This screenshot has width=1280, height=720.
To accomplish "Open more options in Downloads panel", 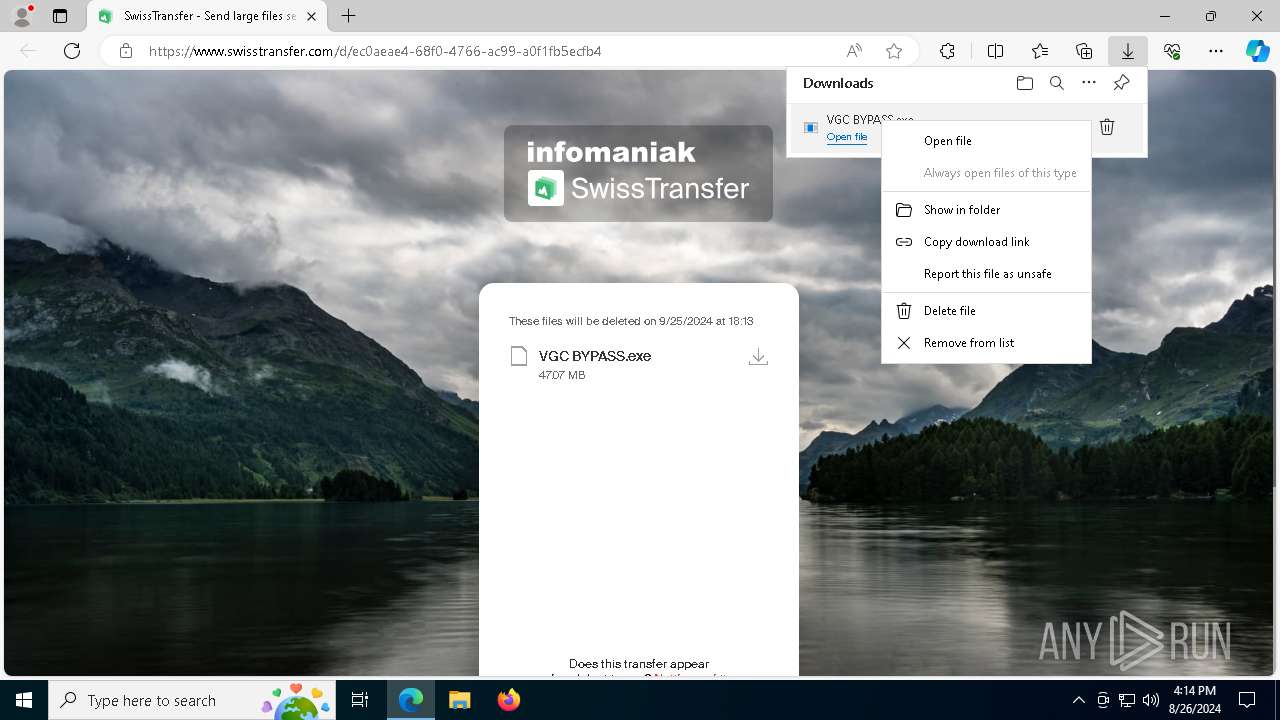I will 1089,83.
